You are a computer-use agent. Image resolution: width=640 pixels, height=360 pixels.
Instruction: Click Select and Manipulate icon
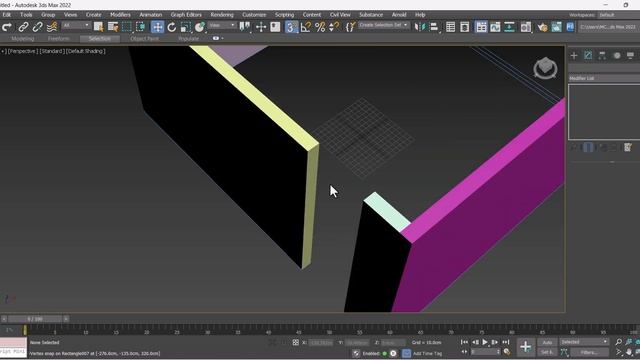tap(261, 27)
